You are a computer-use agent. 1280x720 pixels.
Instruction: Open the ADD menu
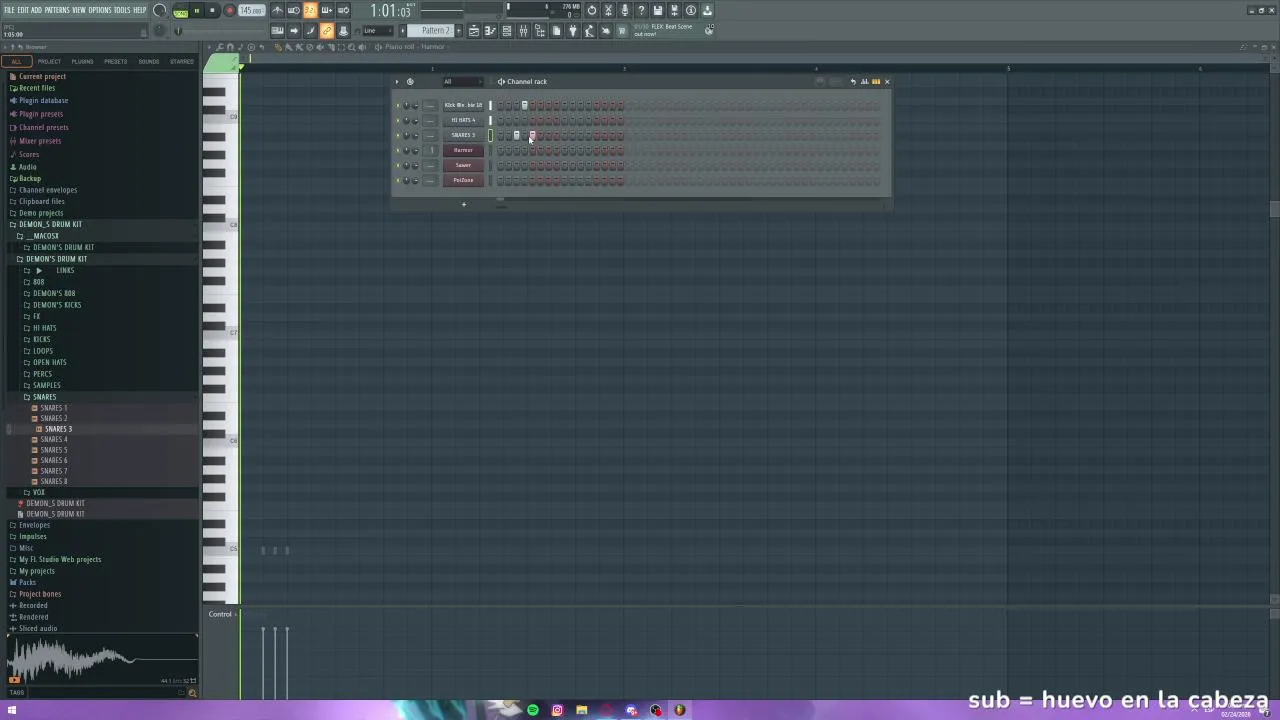pyautogui.click(x=36, y=10)
